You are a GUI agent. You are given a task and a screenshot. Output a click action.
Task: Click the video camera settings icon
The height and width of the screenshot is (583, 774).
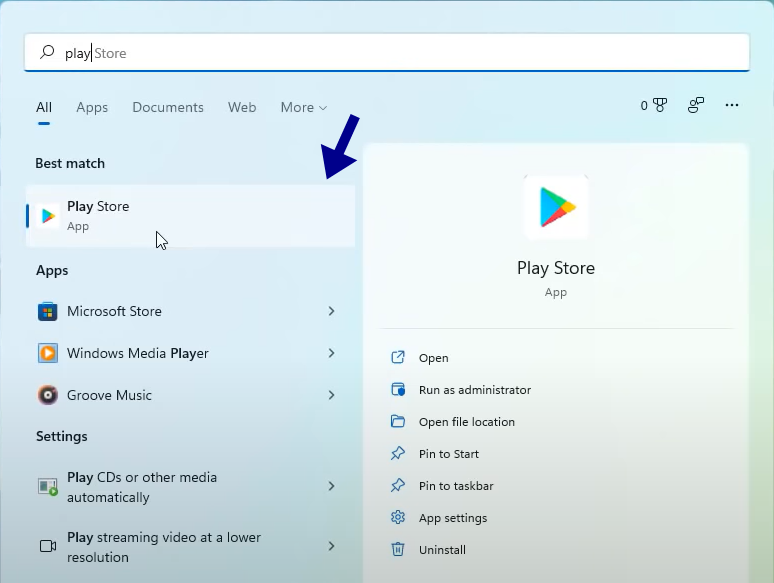[47, 546]
